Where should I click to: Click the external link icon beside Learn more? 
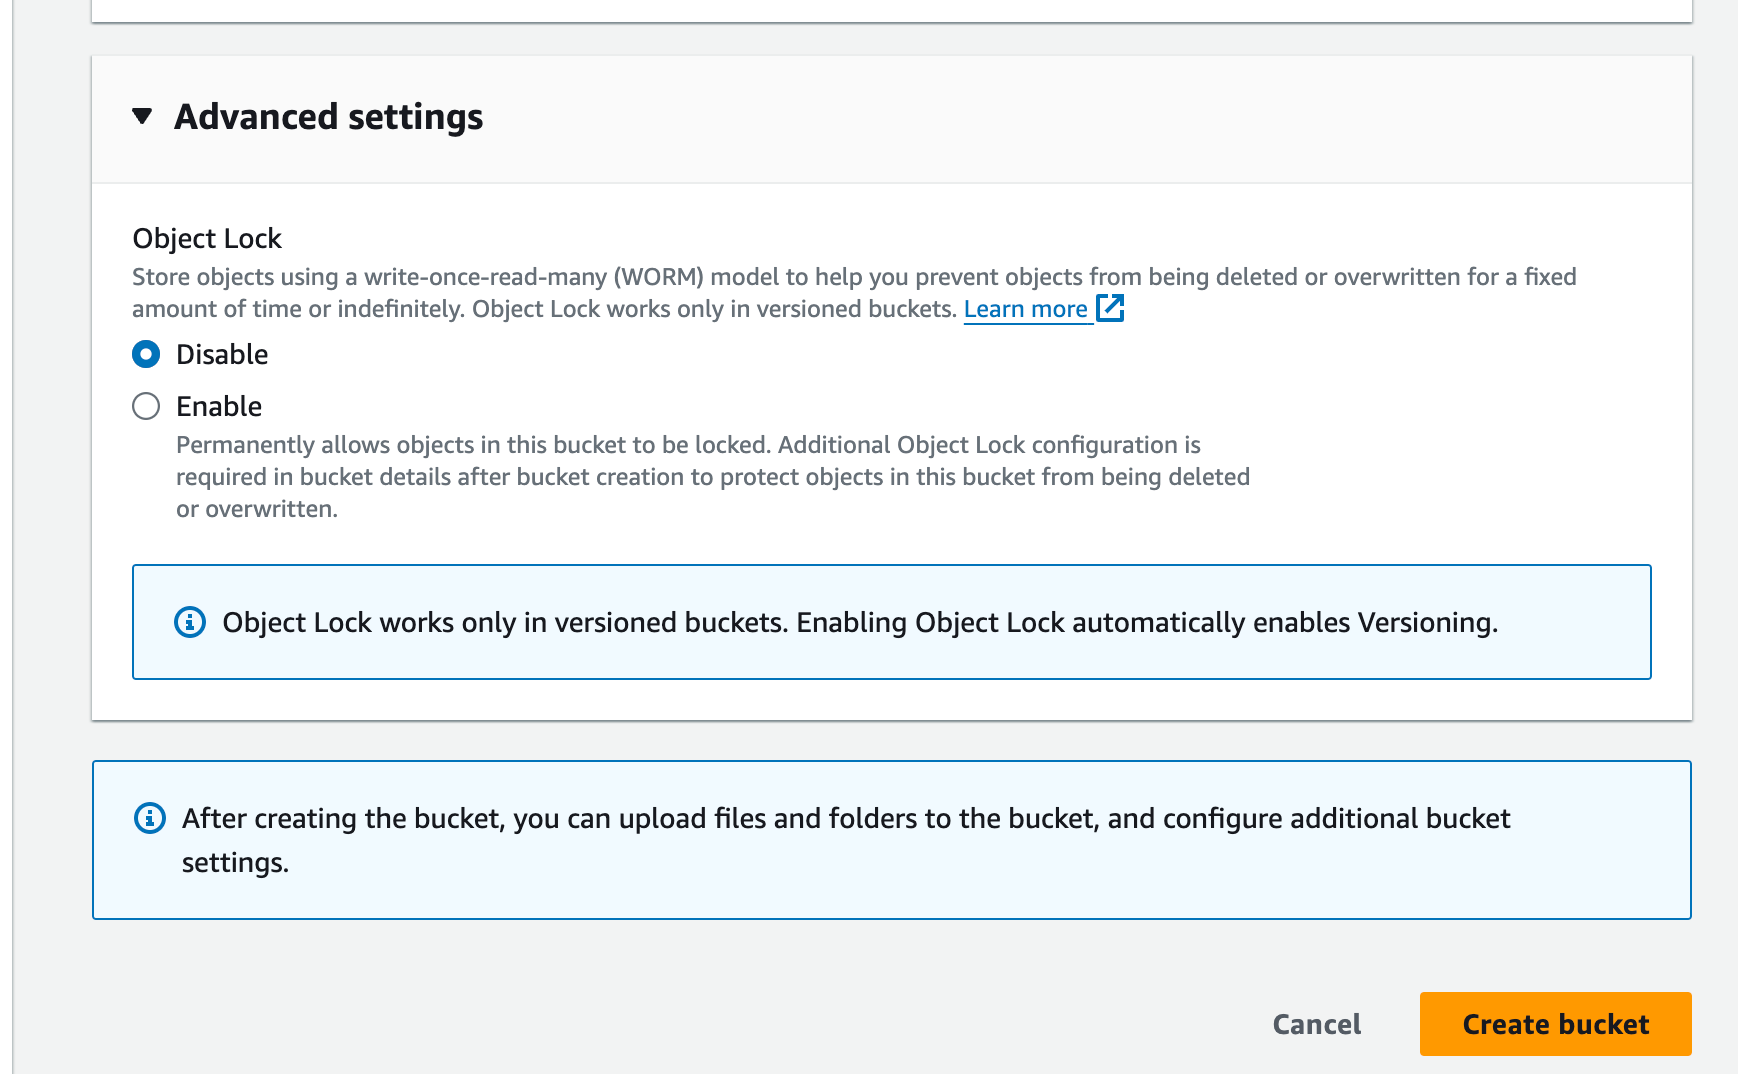1110,308
